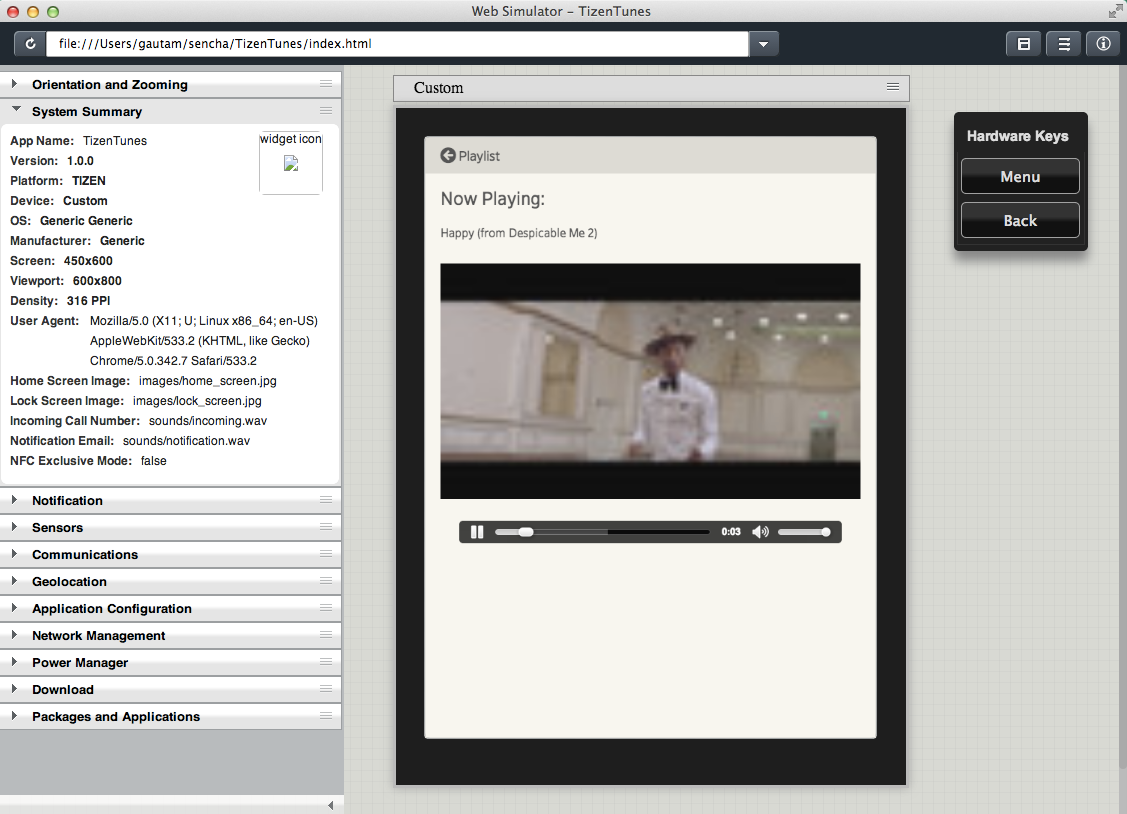Open the configuration list toolbar icon
Image resolution: width=1127 pixels, height=814 pixels.
[1064, 44]
